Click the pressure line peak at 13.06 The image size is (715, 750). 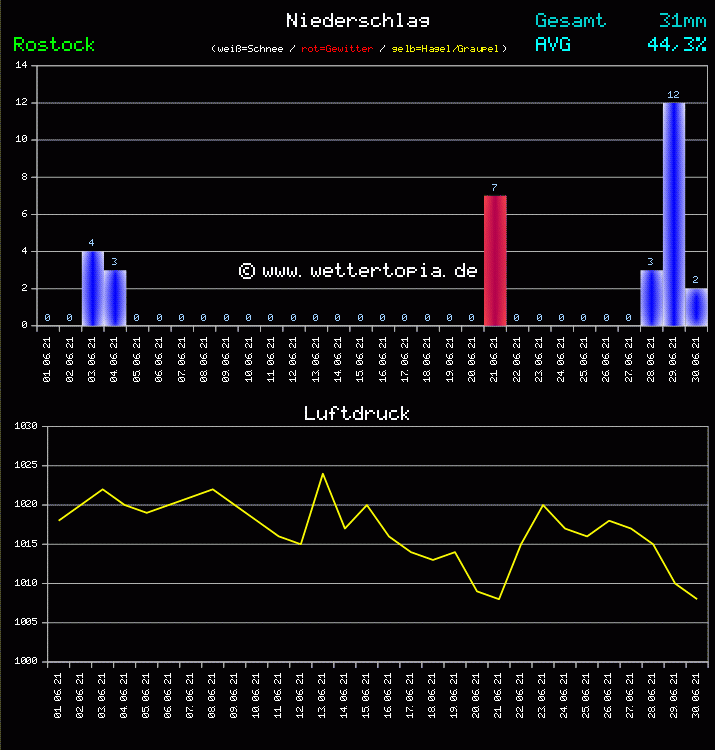pyautogui.click(x=323, y=474)
